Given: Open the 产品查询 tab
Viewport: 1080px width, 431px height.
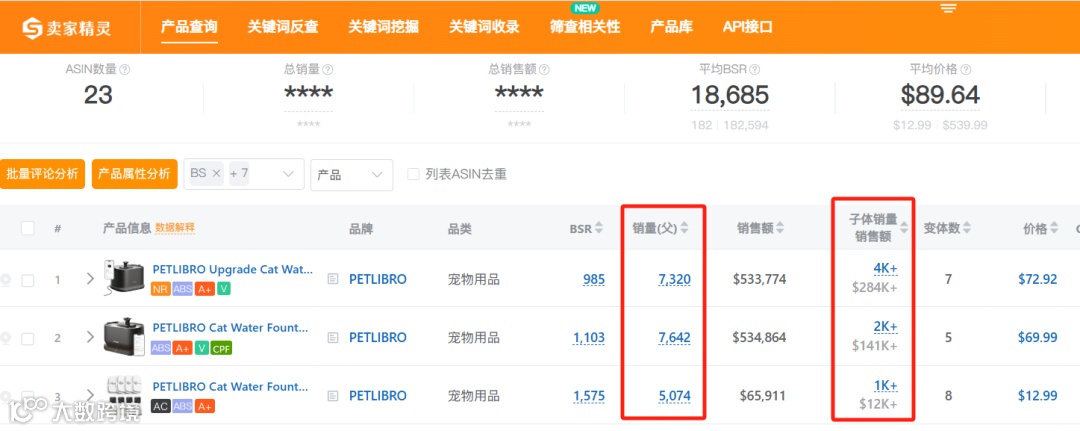Looking at the screenshot, I should tap(189, 28).
